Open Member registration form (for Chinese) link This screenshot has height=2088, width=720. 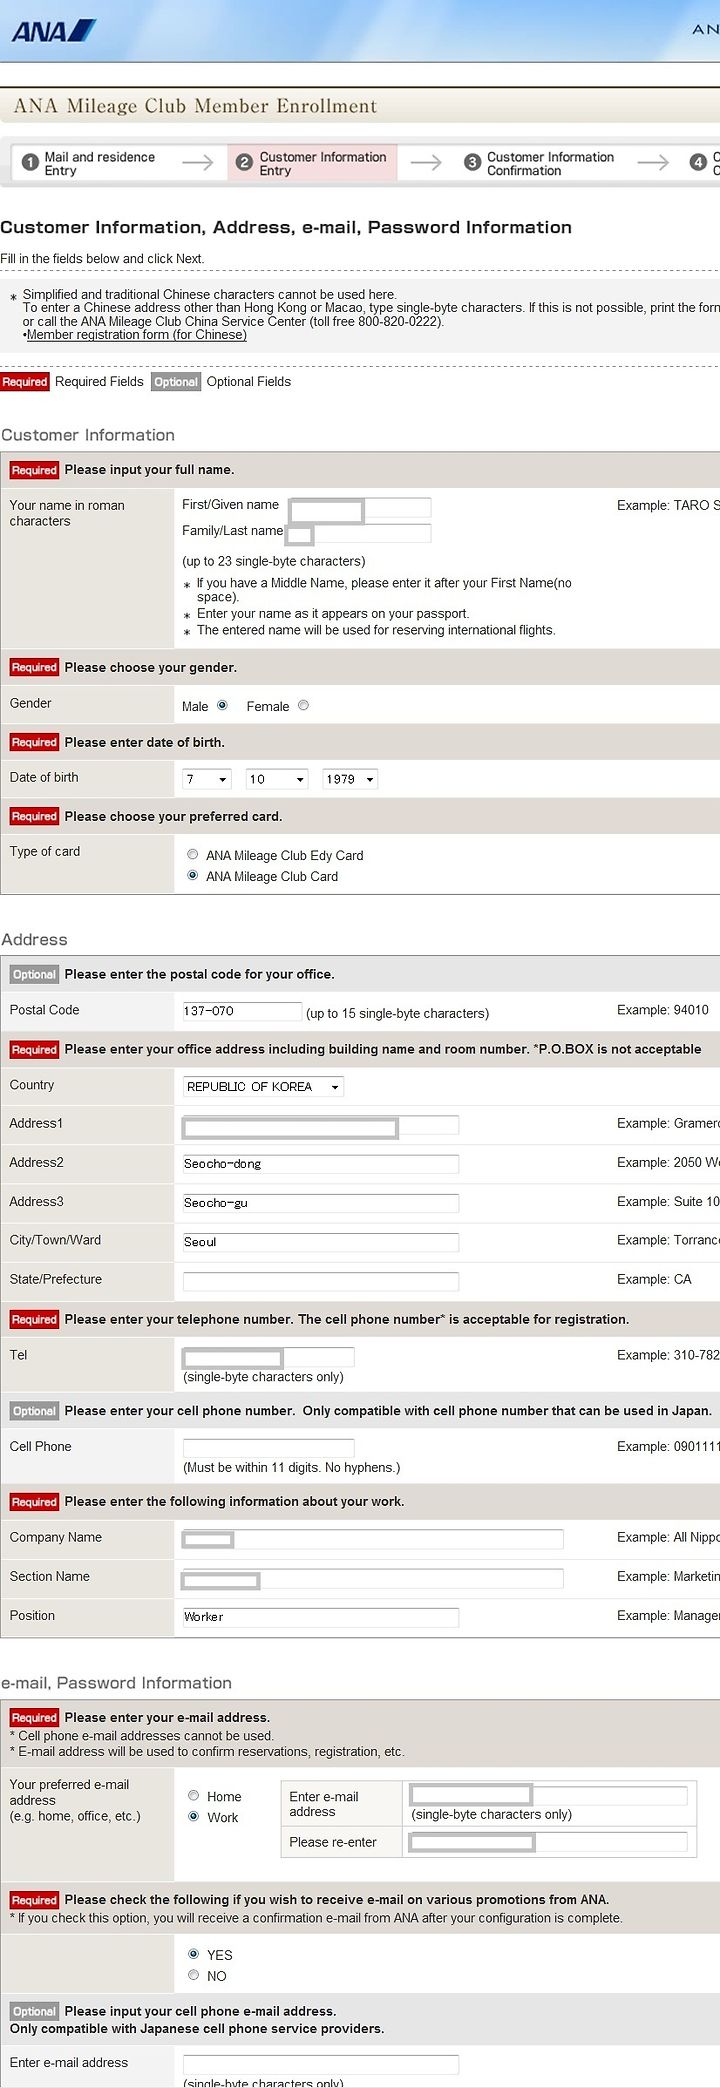[137, 335]
